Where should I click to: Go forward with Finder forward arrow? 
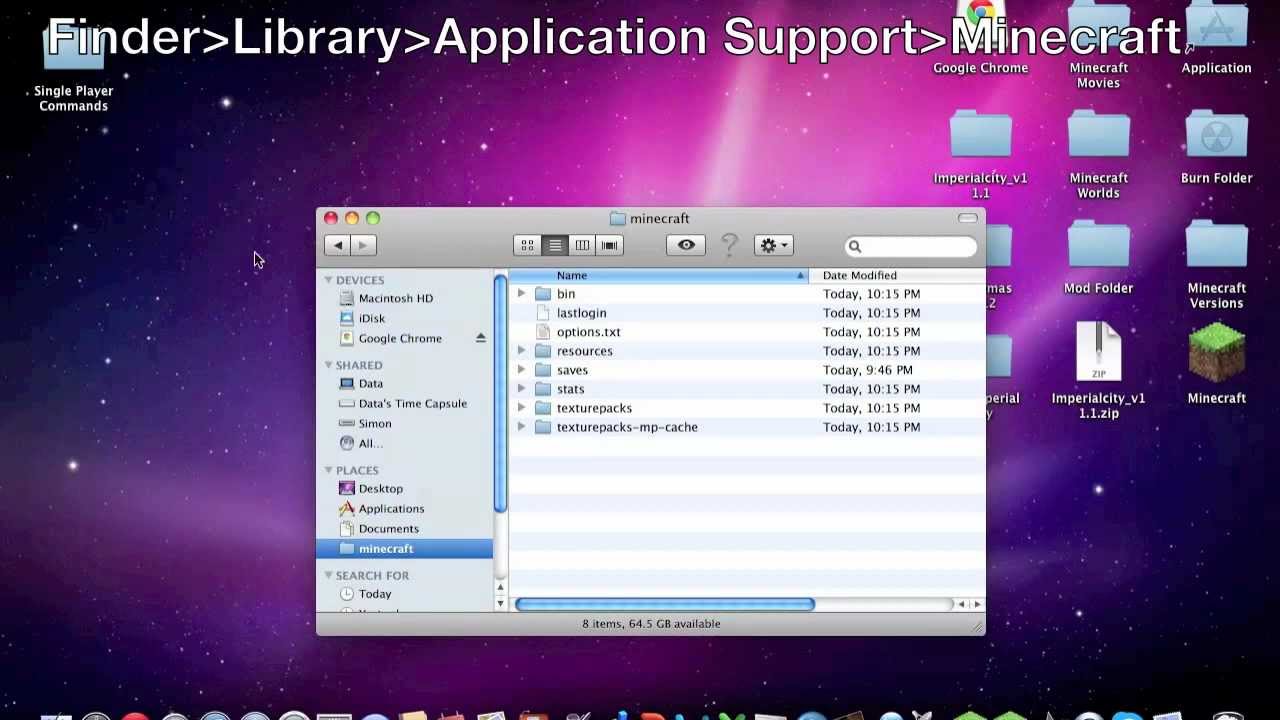(x=363, y=245)
